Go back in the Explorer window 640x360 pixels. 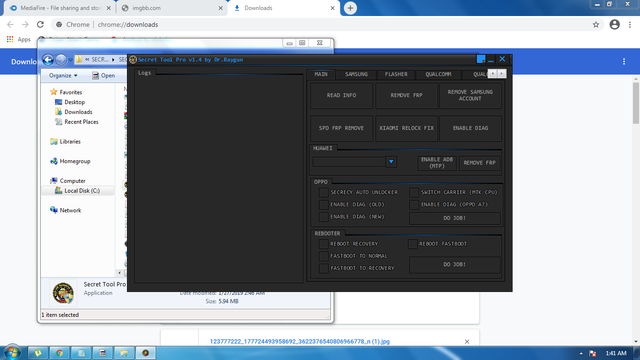click(48, 60)
